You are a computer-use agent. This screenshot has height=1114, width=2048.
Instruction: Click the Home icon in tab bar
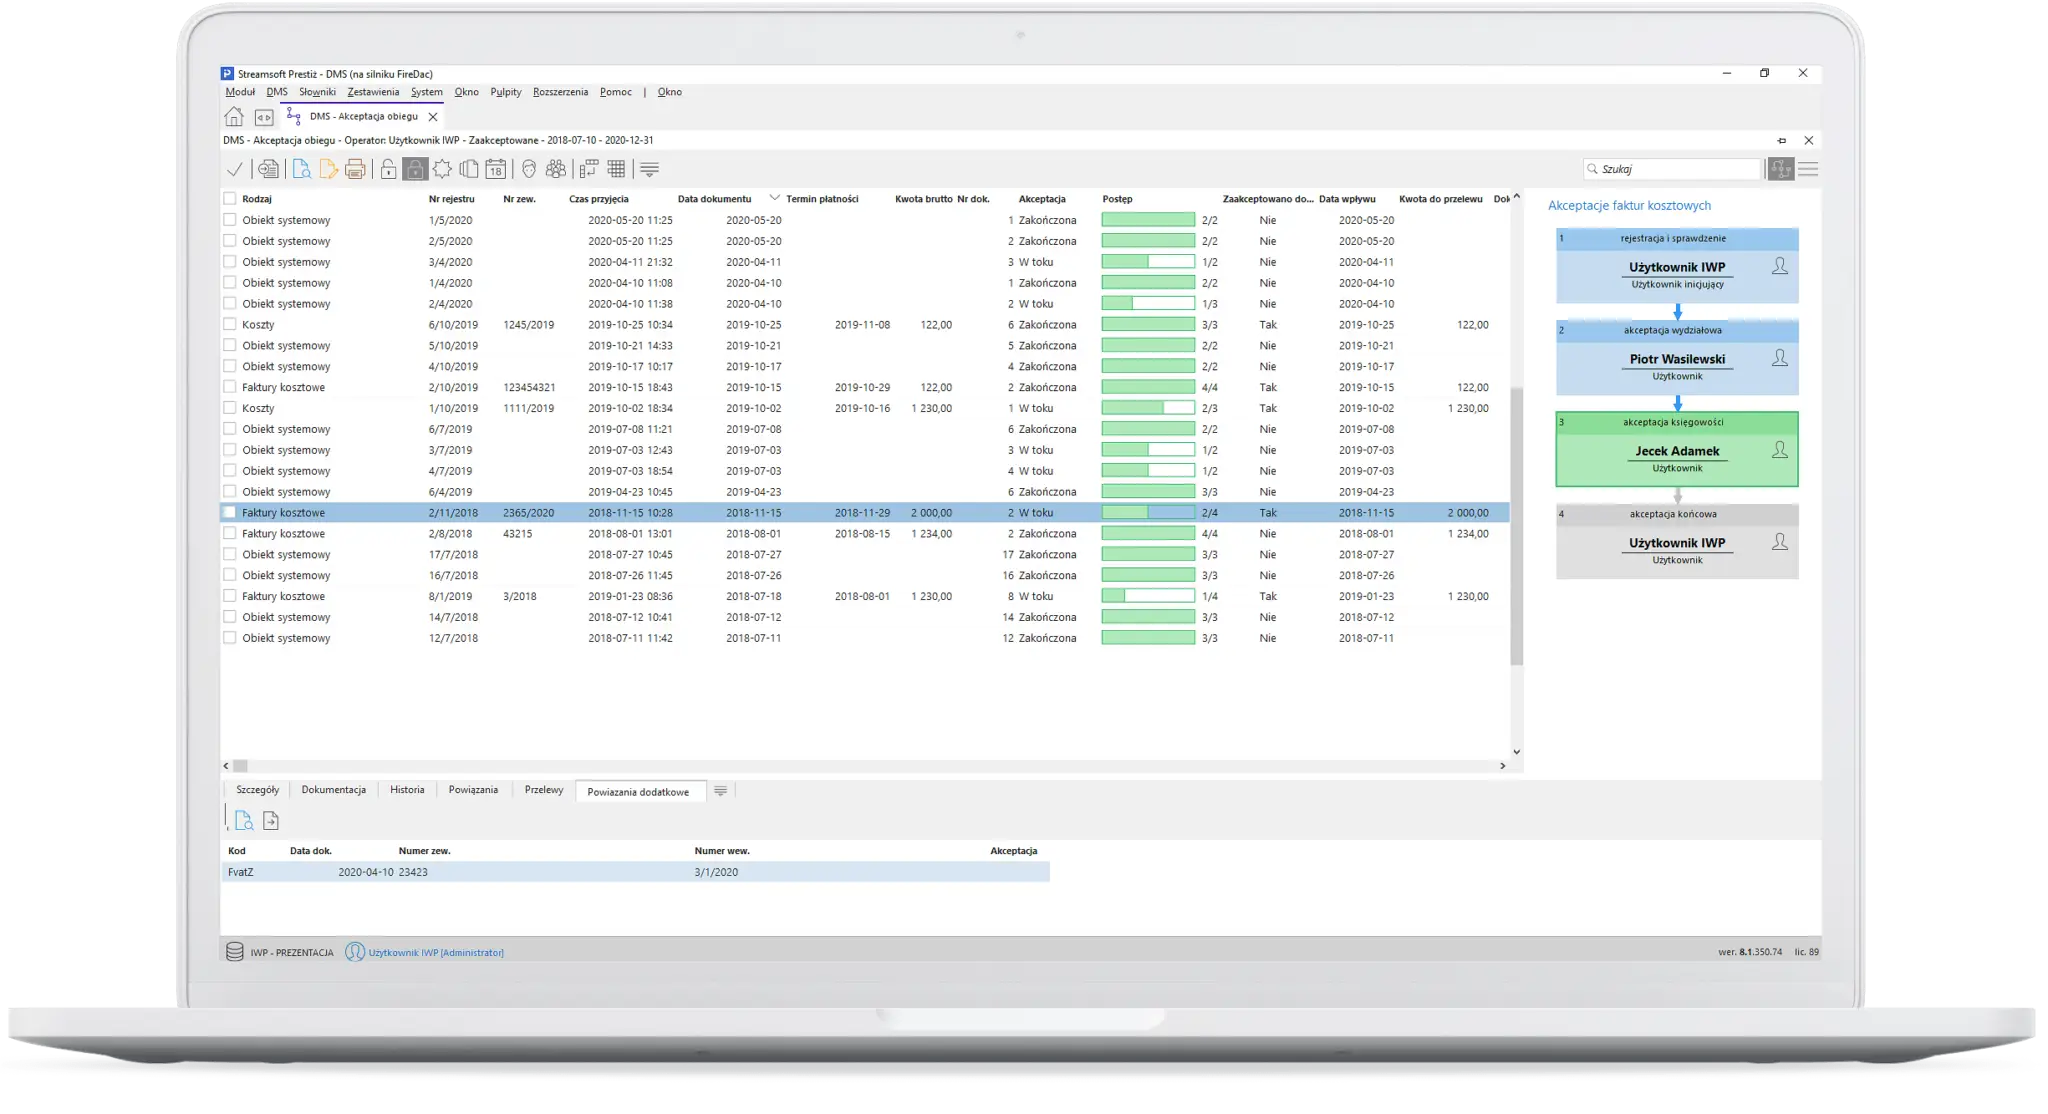pos(233,117)
